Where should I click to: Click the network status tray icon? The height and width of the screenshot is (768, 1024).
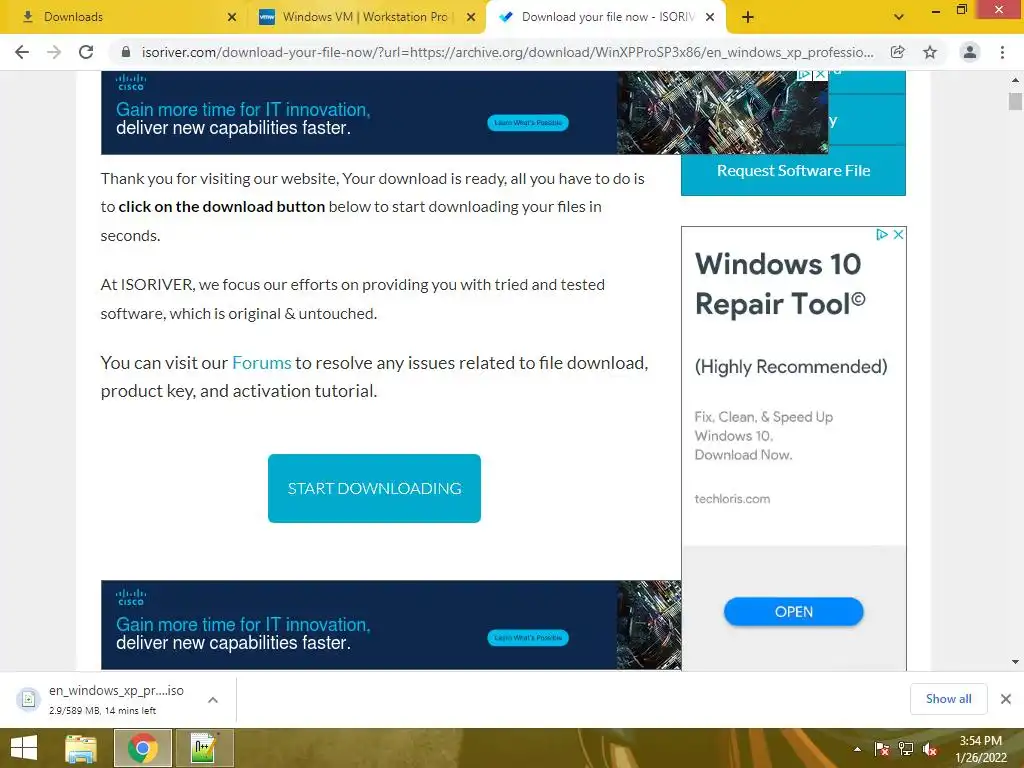906,749
